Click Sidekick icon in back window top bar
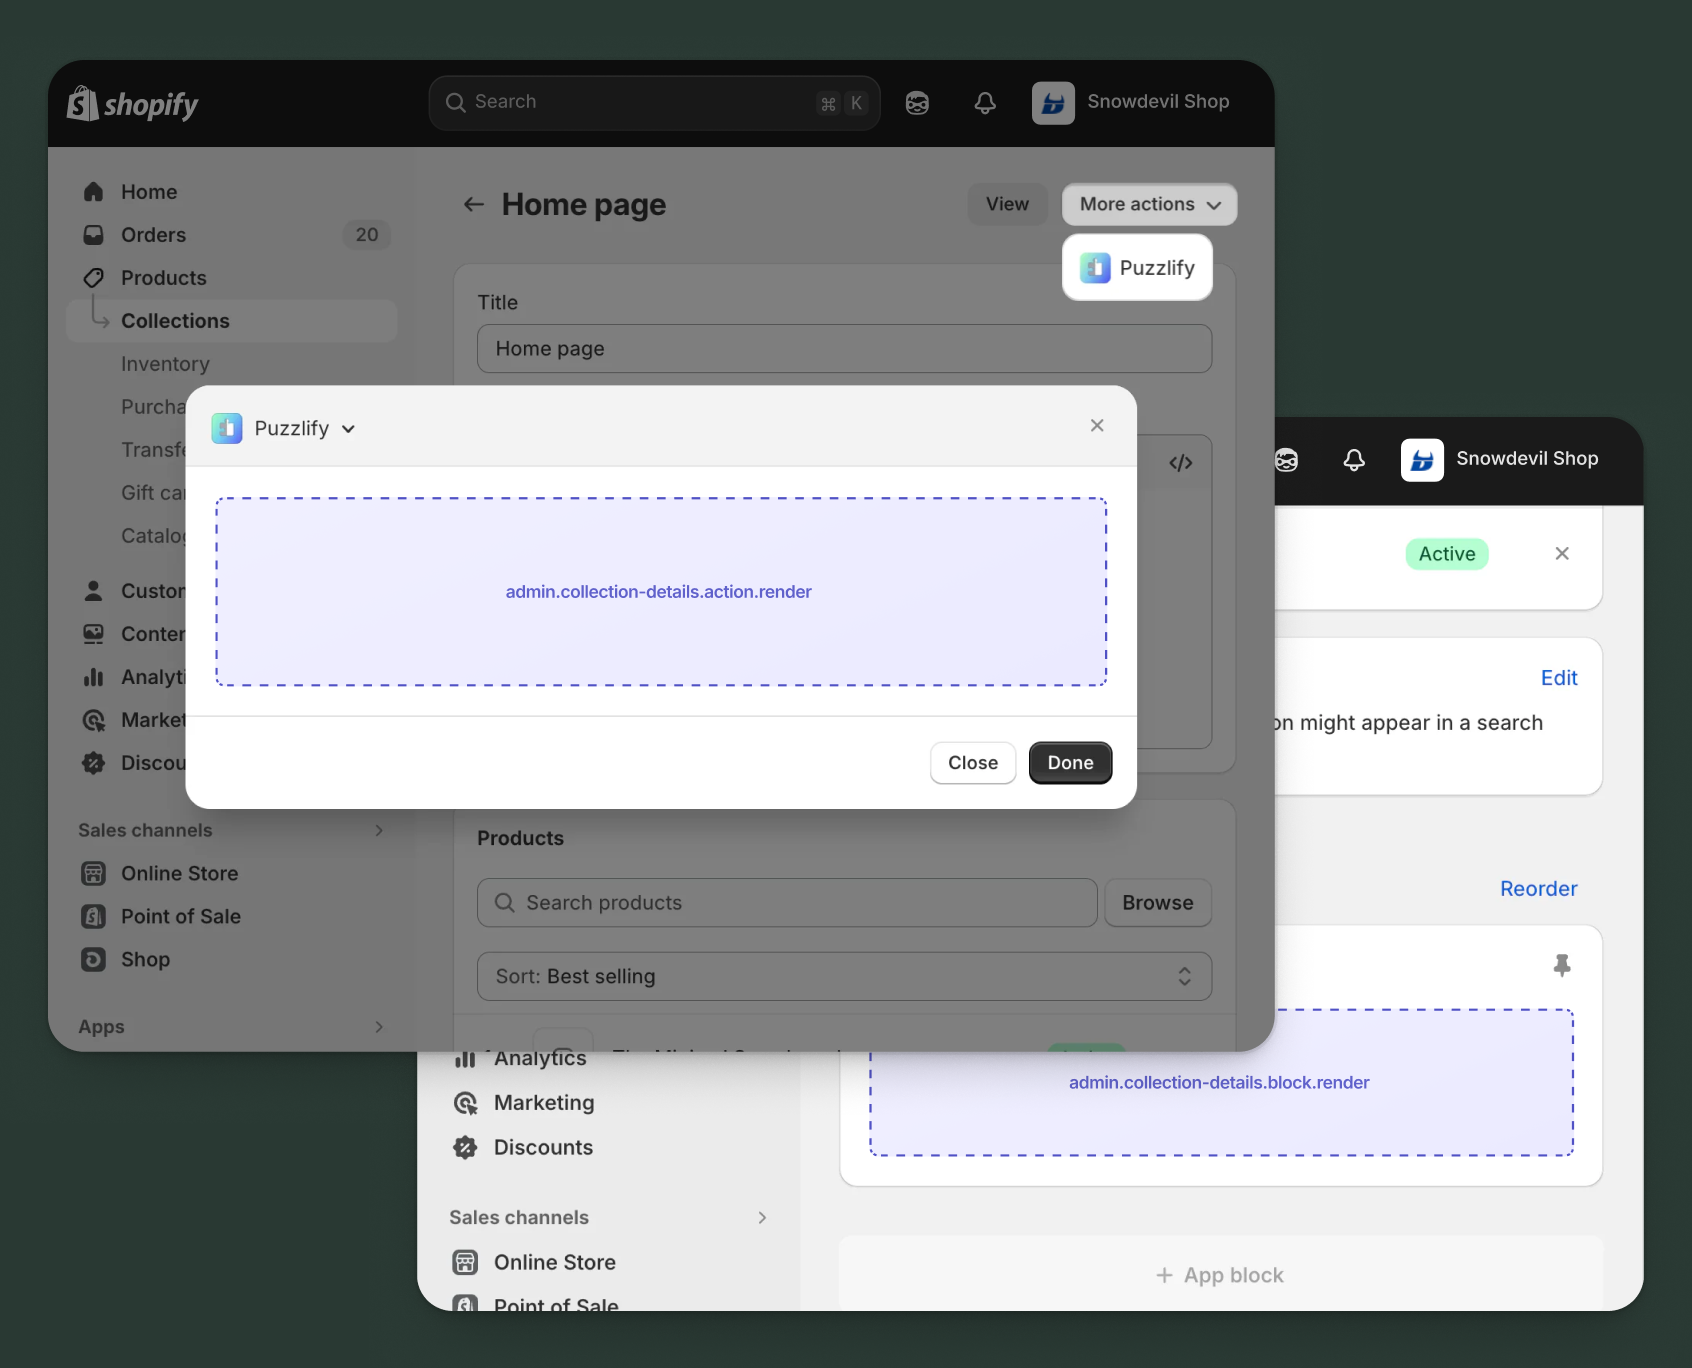 click(1287, 459)
